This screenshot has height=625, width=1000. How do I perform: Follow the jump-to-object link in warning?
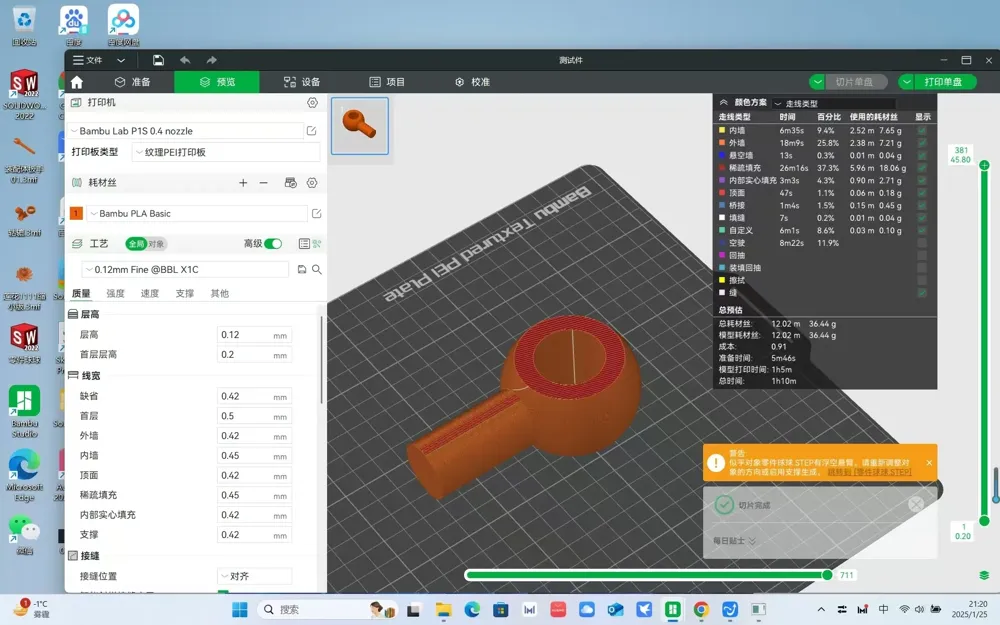point(869,472)
